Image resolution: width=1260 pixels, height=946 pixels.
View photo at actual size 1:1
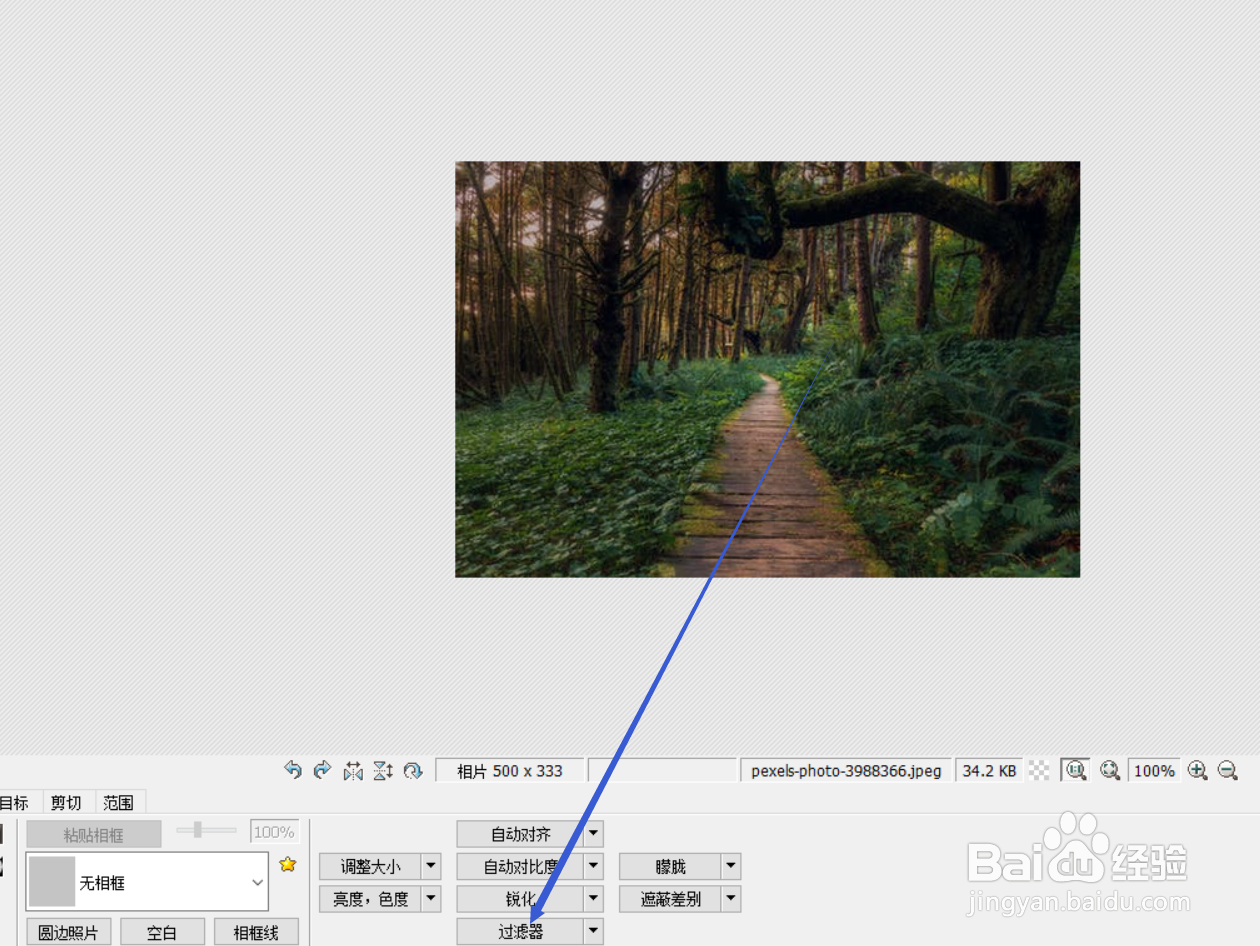tap(1075, 770)
